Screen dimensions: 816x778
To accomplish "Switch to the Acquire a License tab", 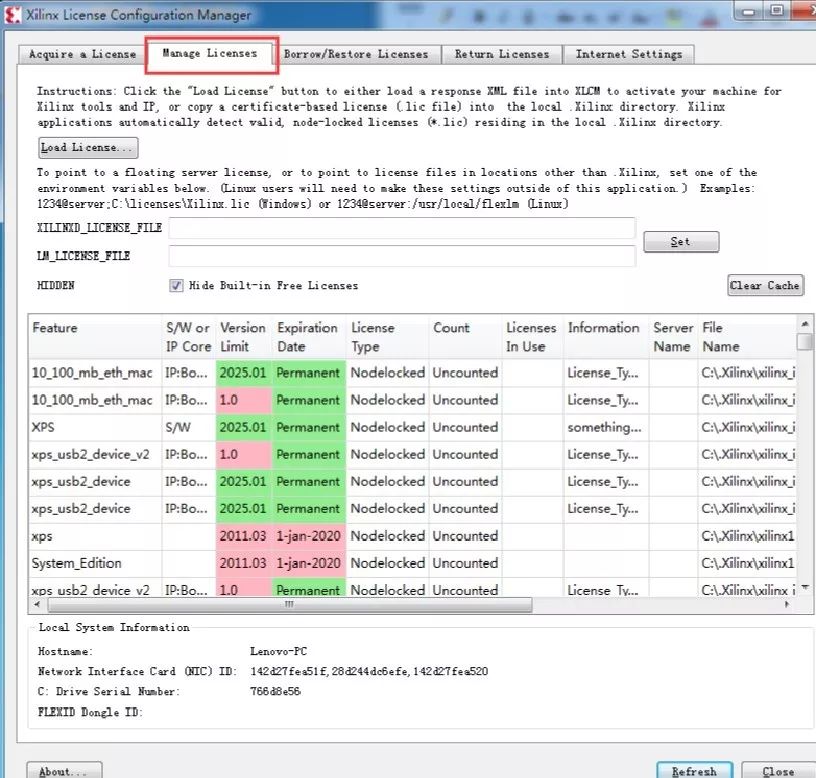I will pyautogui.click(x=82, y=54).
